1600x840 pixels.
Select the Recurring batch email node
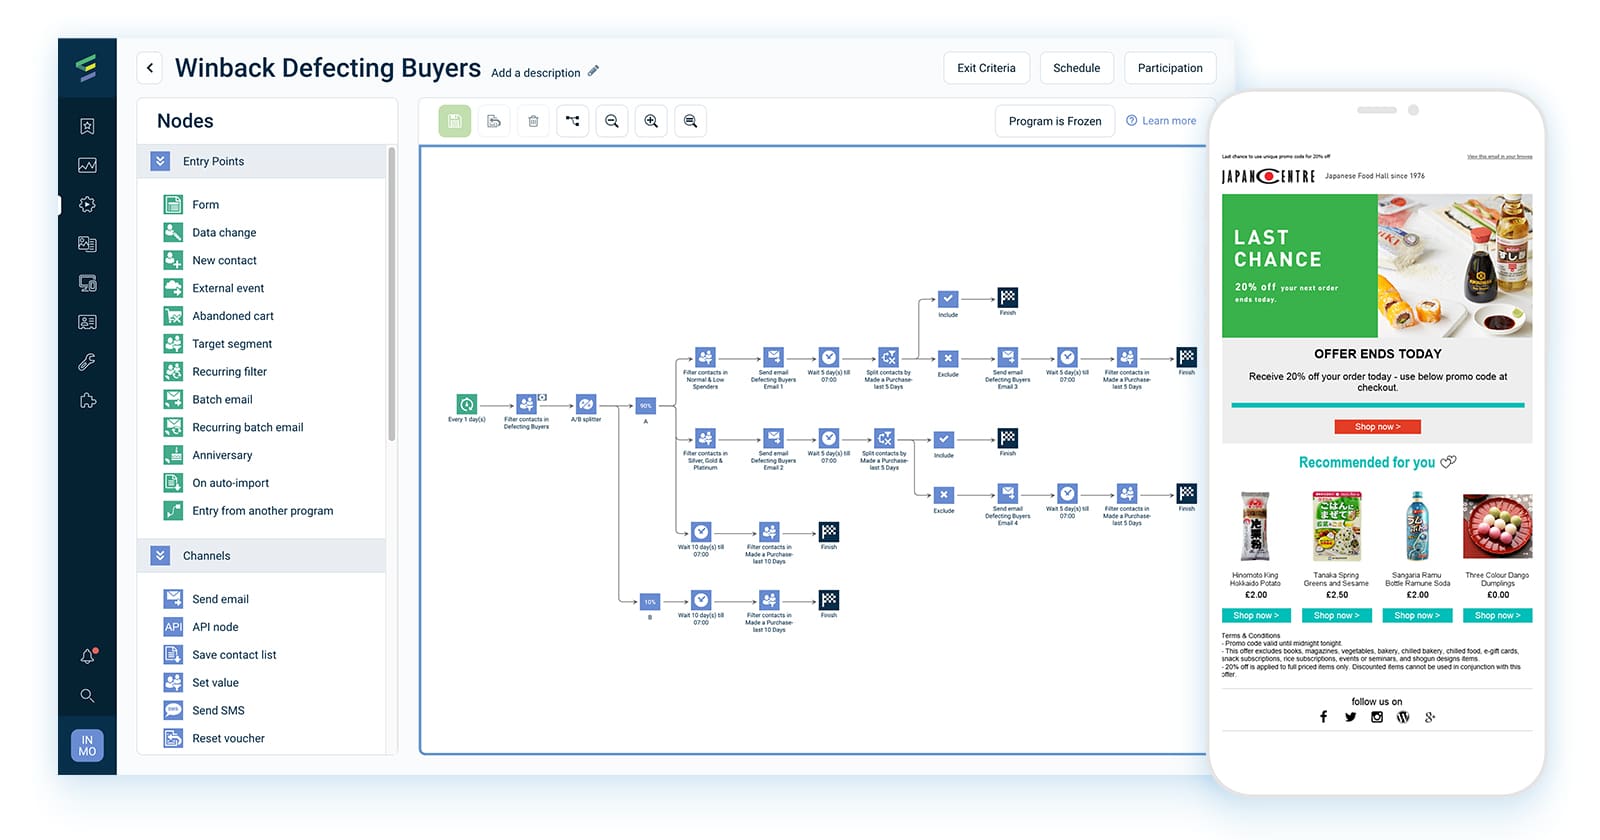233,427
